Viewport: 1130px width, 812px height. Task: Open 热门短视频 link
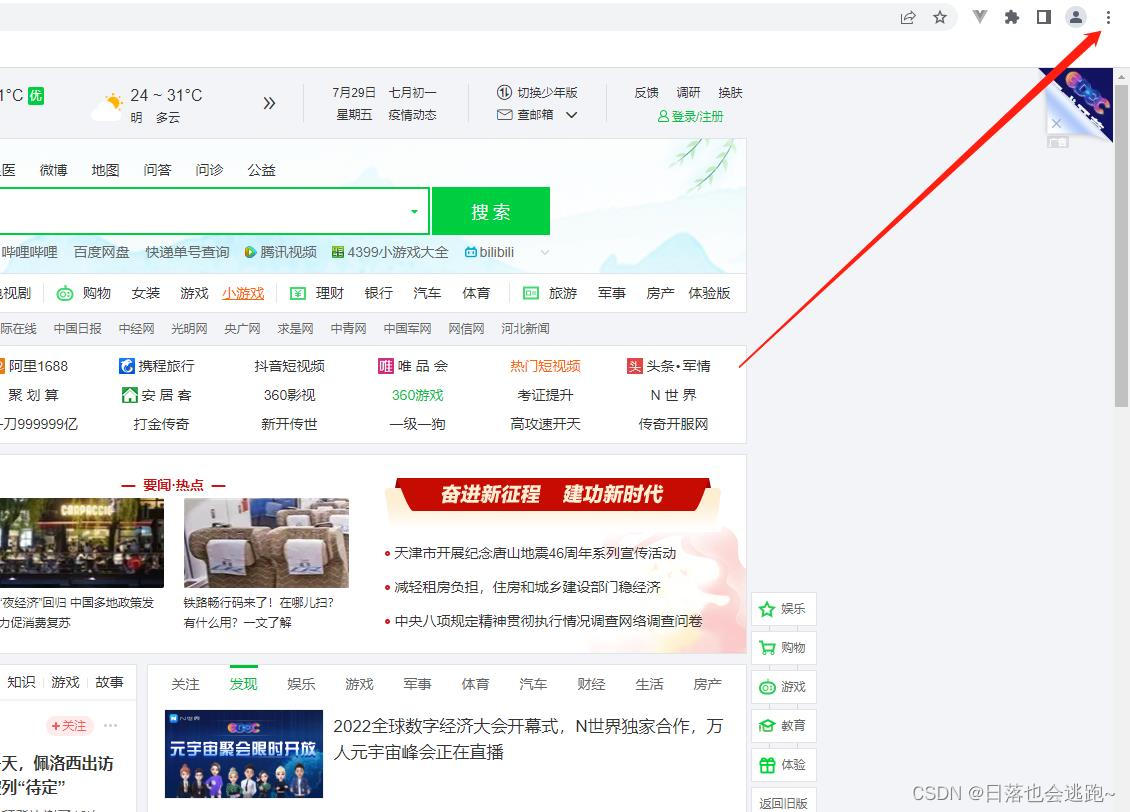point(546,366)
